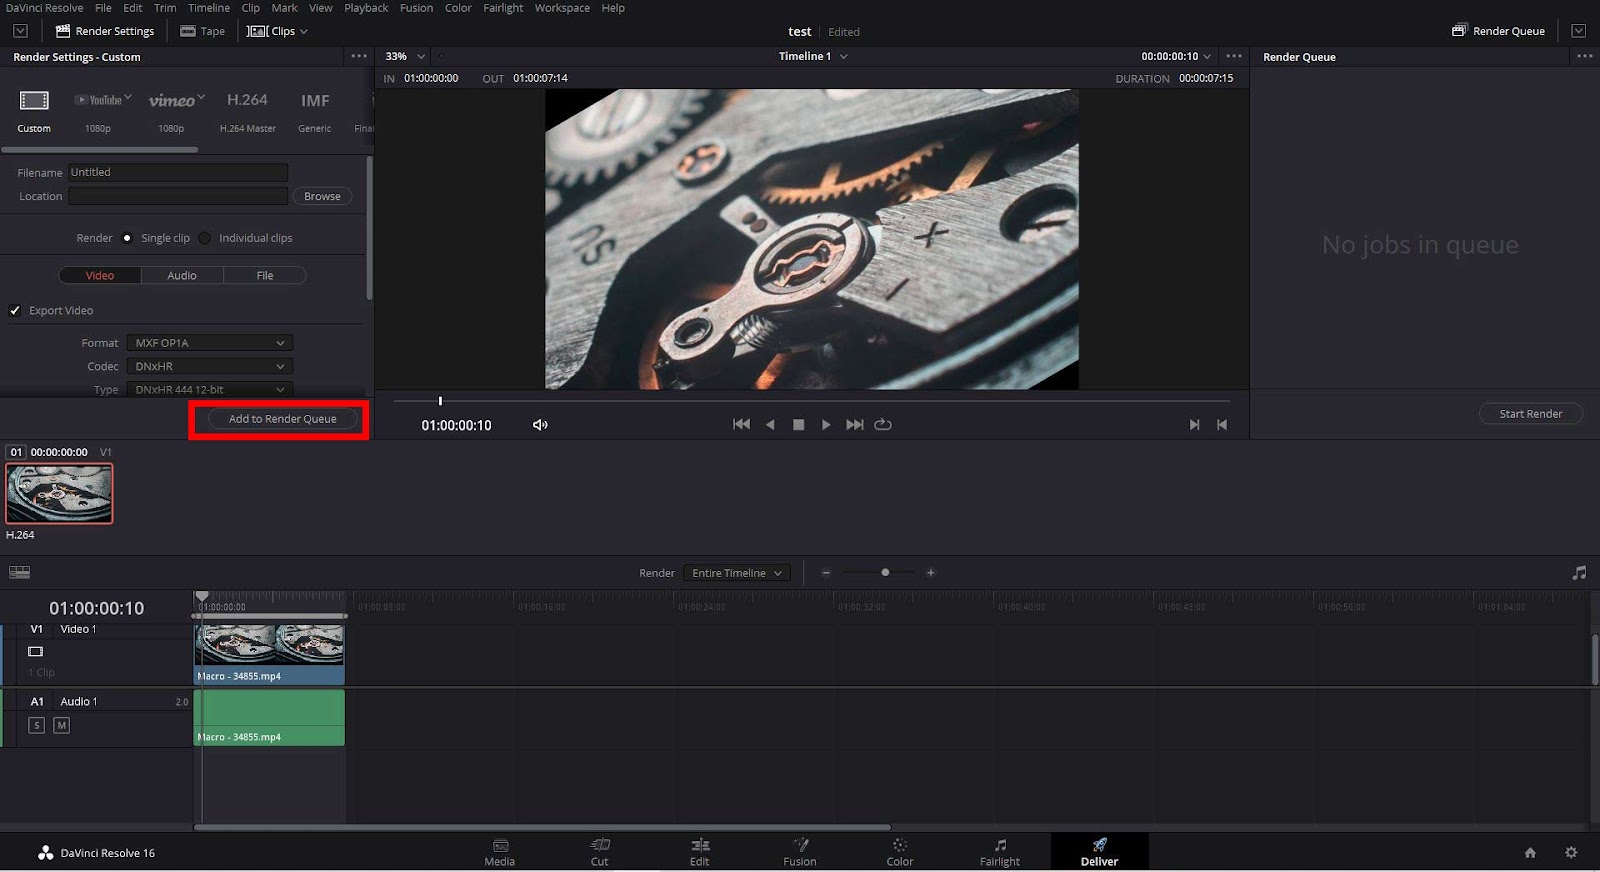Zoom out timeline with minus button
Viewport: 1600px width, 872px height.
coord(826,573)
